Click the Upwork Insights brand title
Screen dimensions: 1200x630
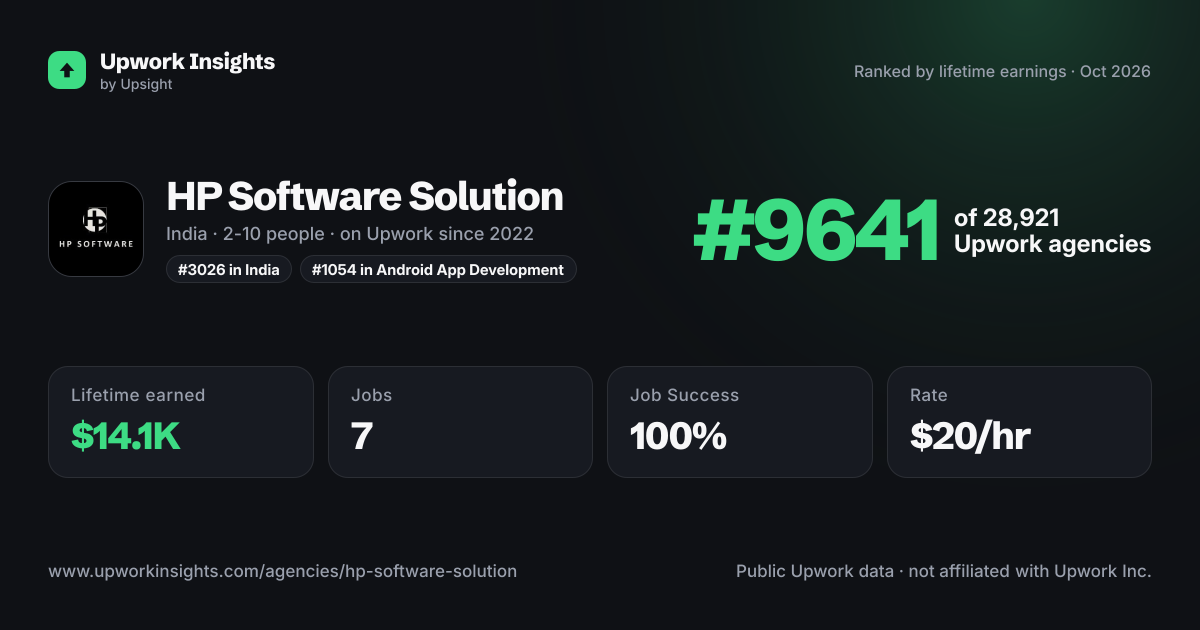[187, 61]
